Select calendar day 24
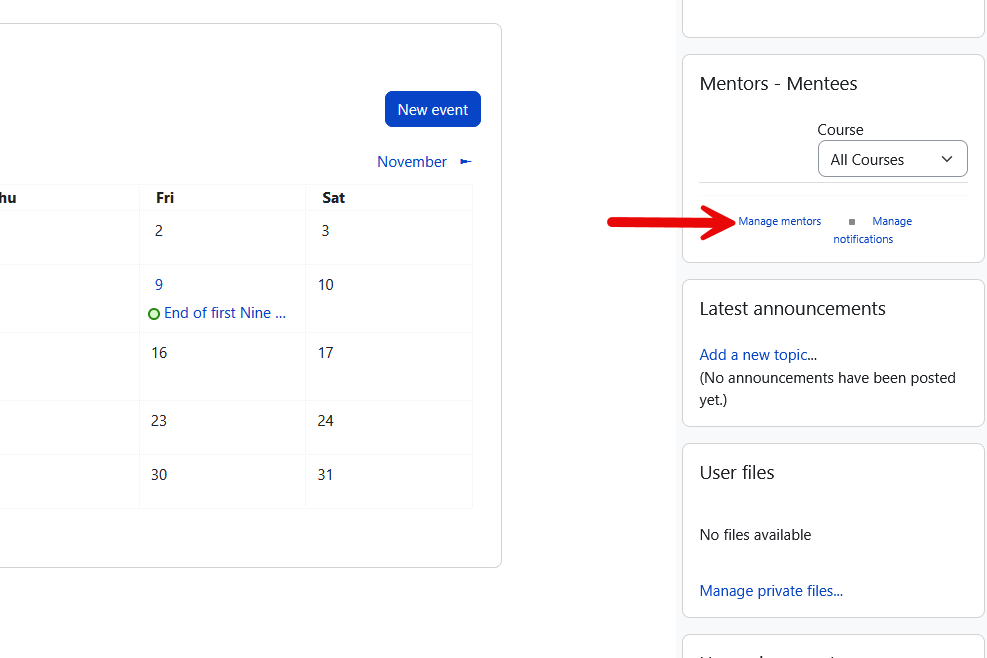Screen dimensions: 987x658 325,421
